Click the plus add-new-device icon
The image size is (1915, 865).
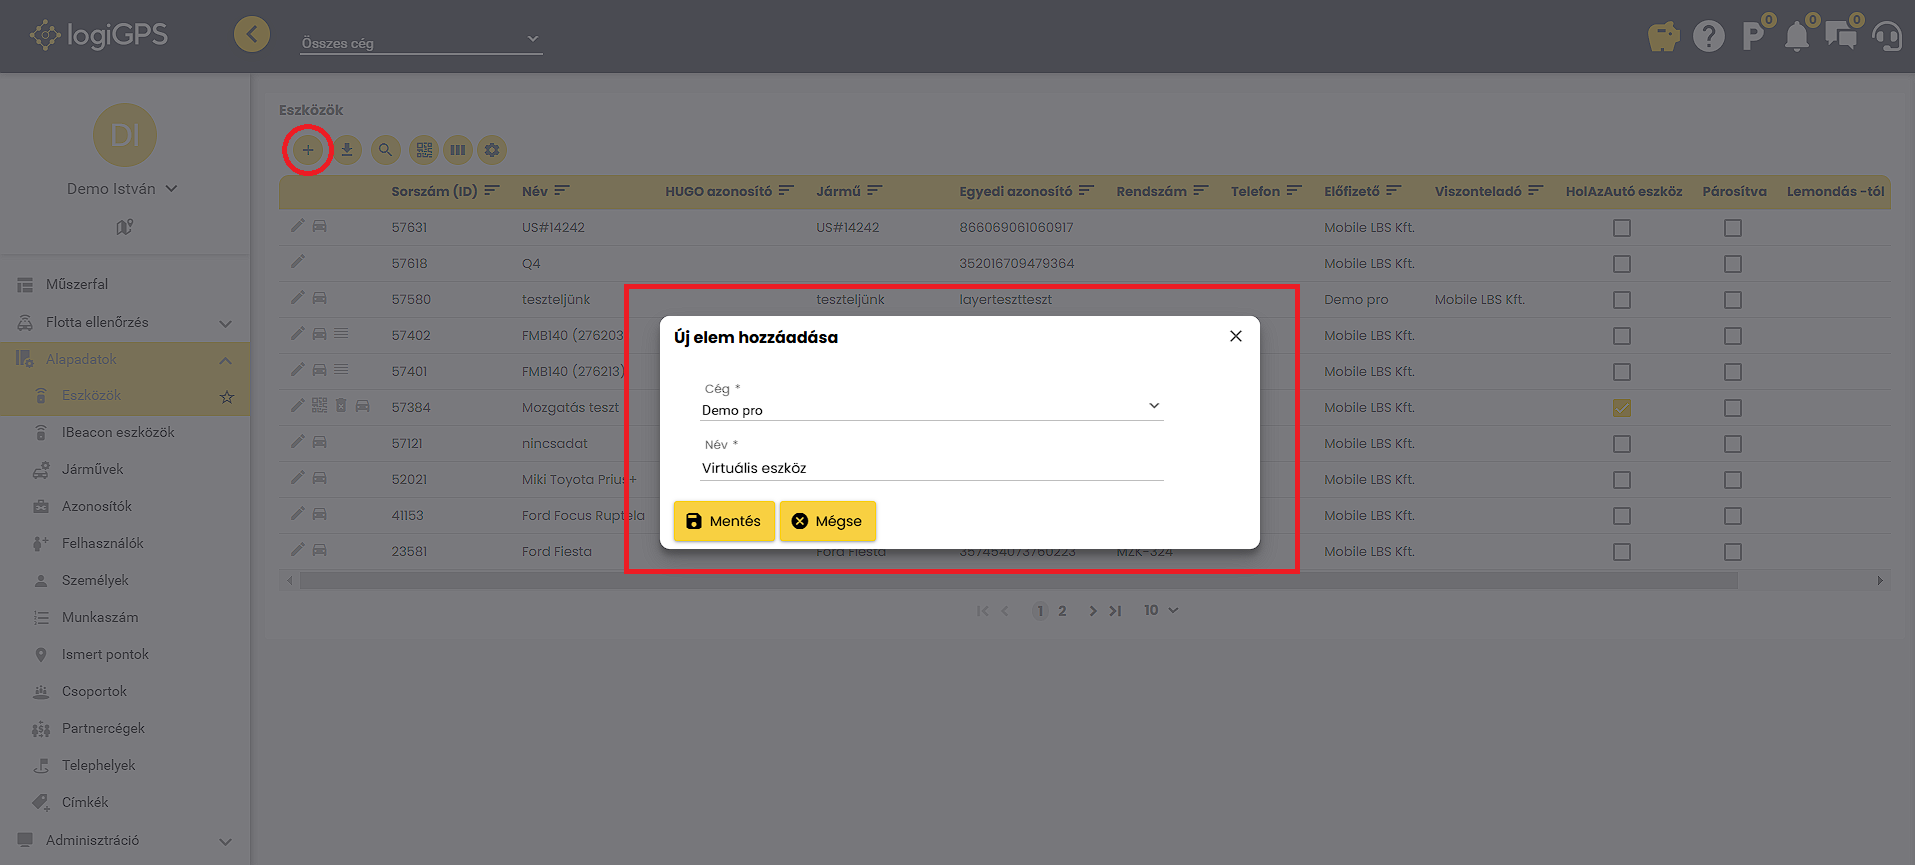click(307, 150)
